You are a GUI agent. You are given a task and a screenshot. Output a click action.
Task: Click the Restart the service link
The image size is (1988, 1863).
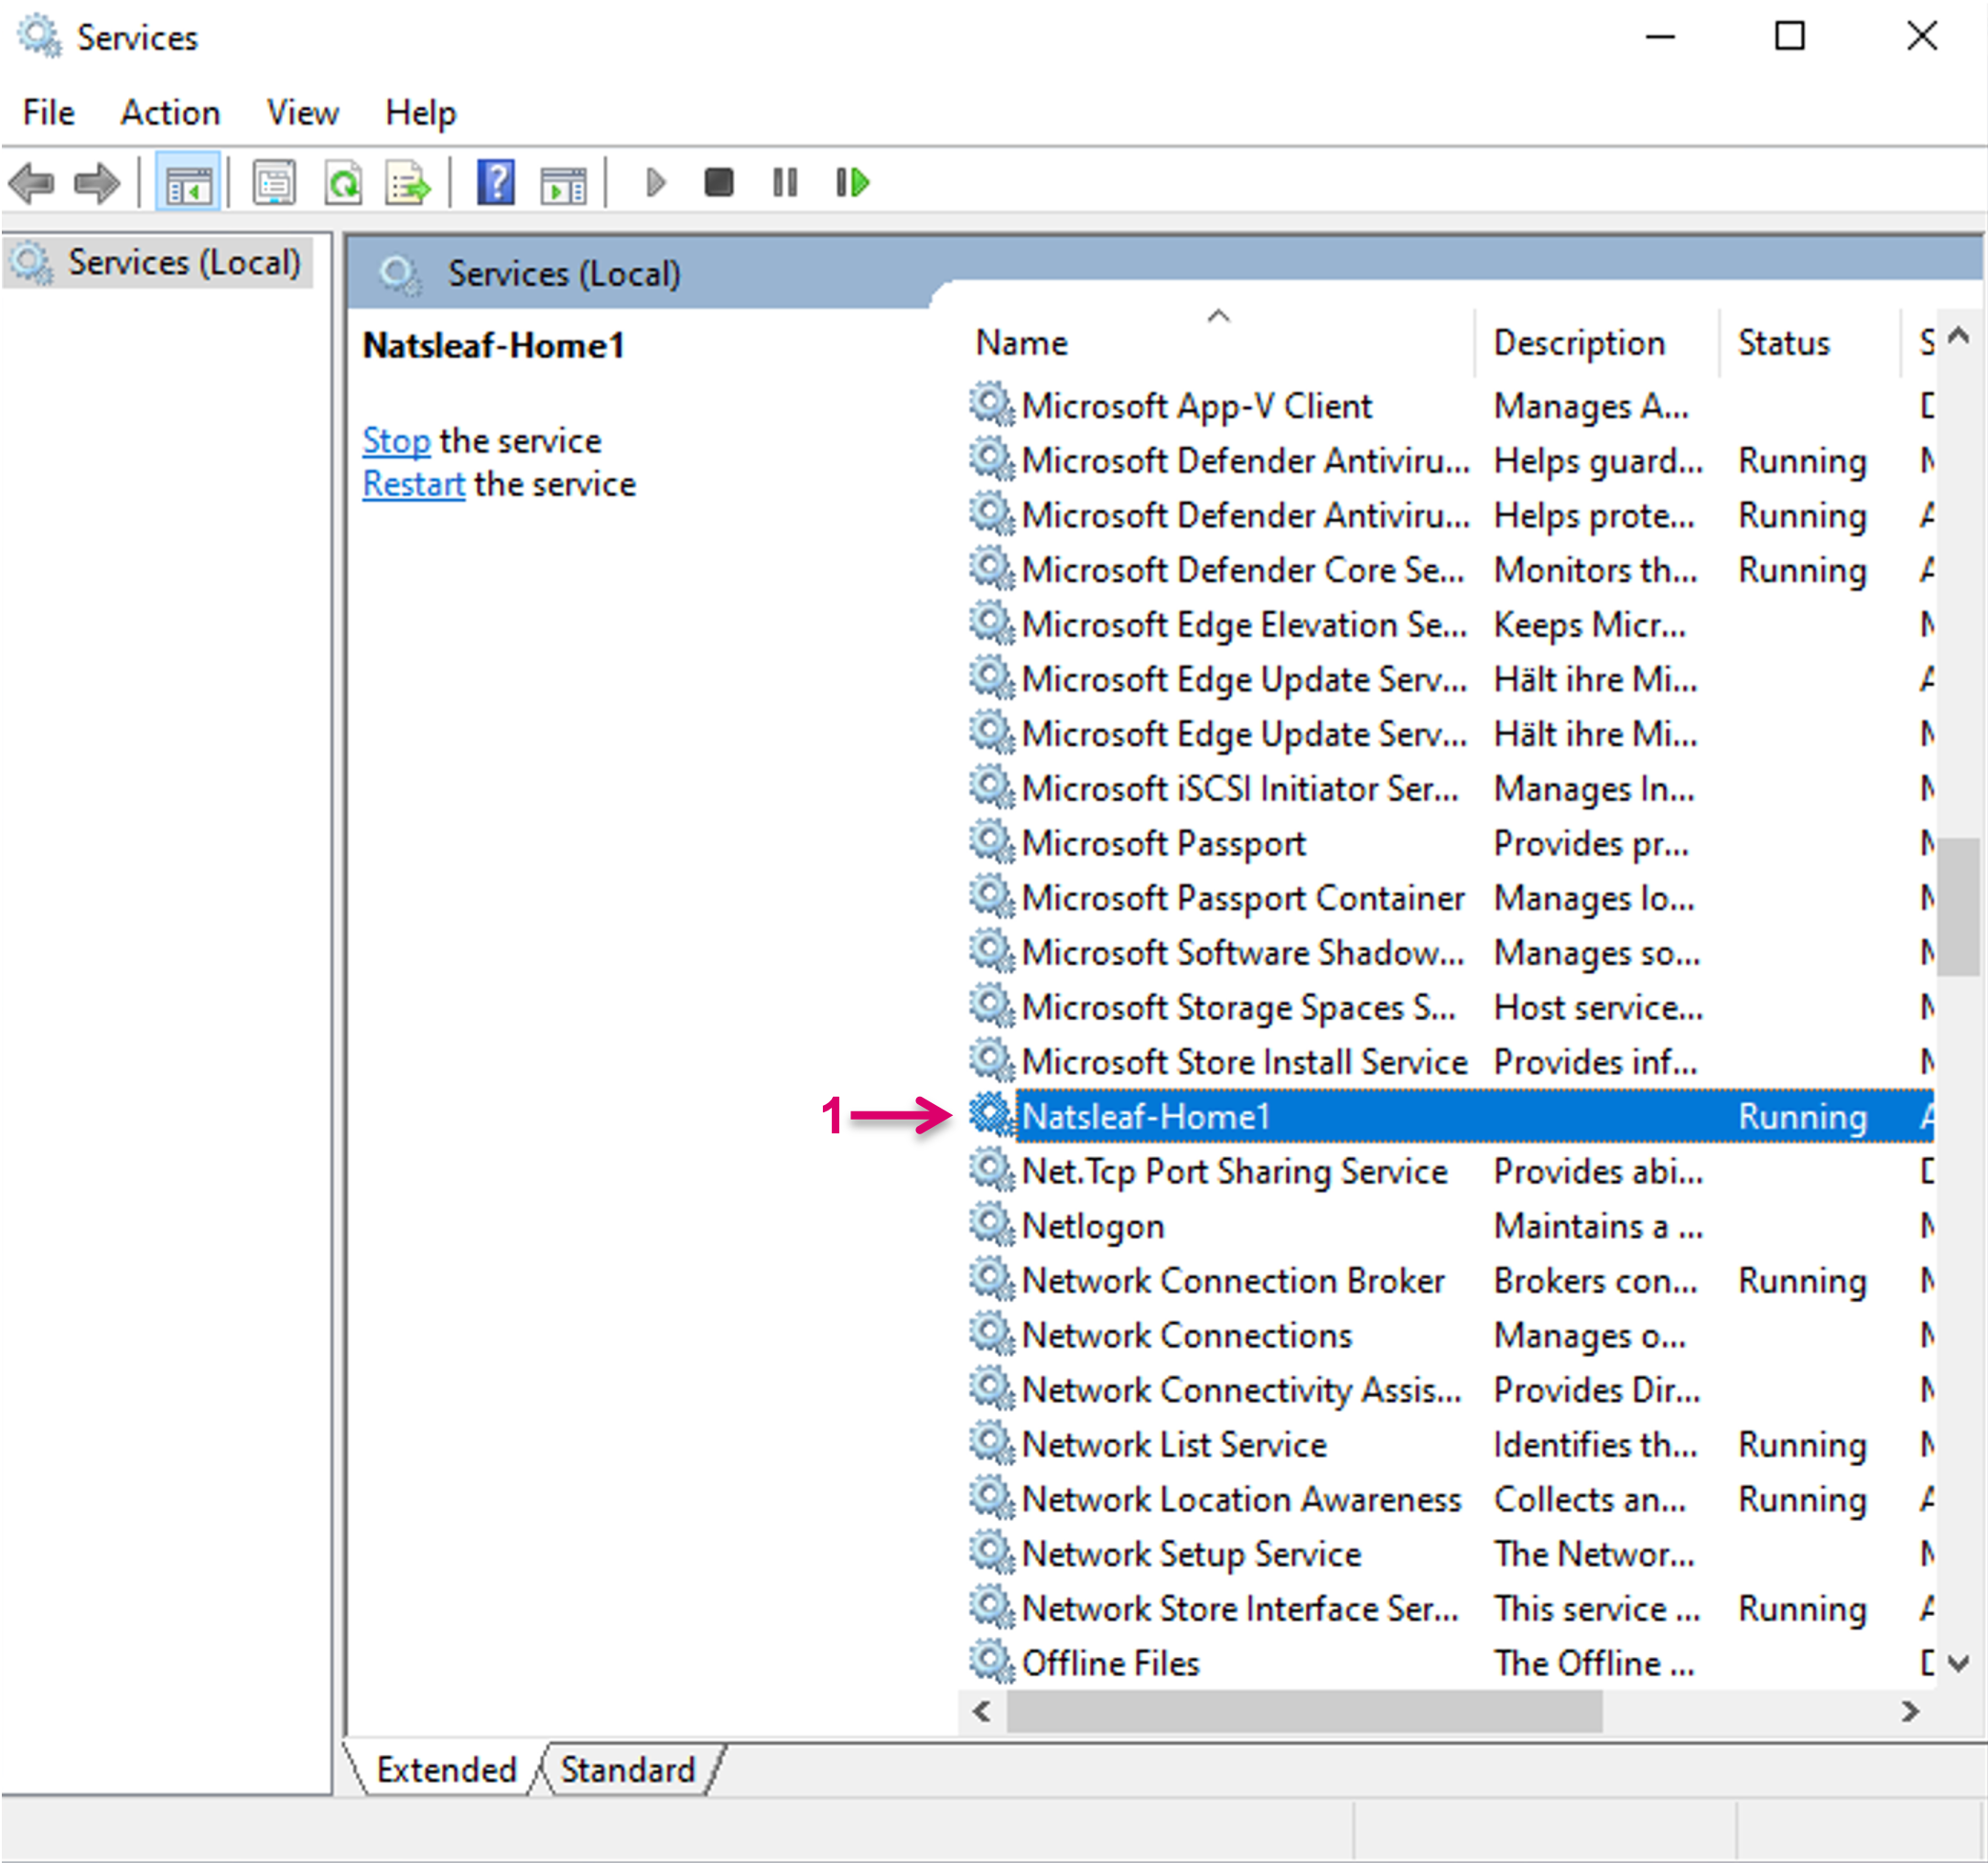(413, 484)
